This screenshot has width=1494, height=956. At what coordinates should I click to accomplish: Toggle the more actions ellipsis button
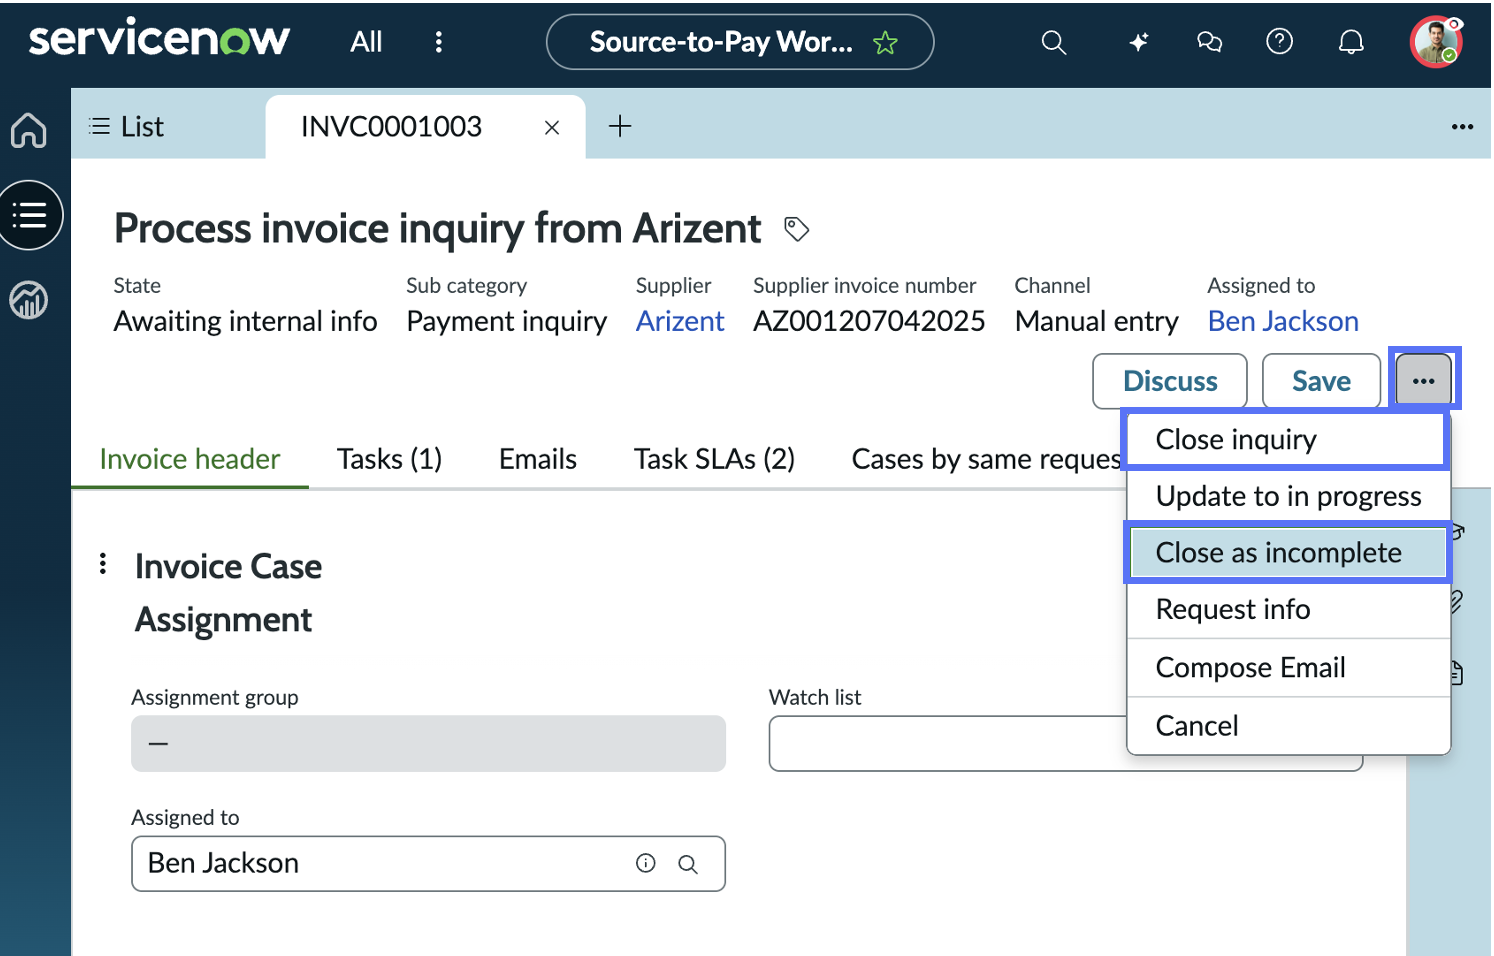1424,381
